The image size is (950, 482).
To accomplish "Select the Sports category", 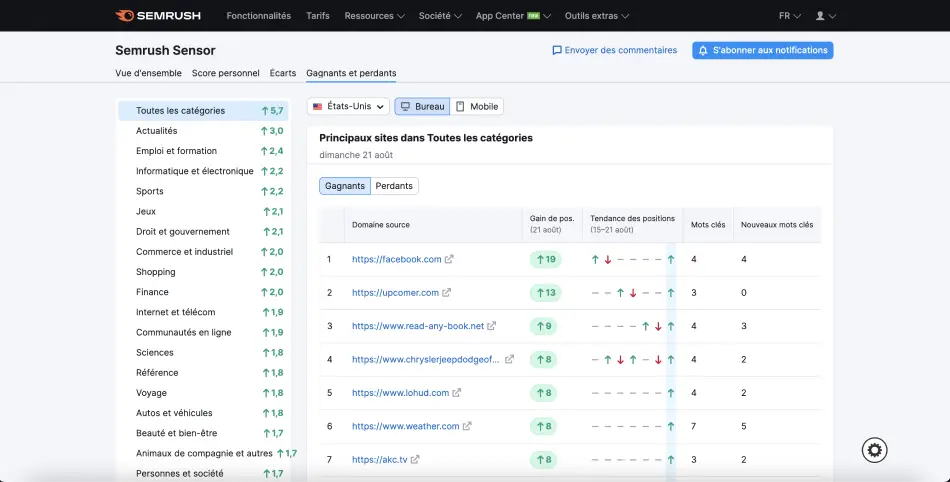I will 203,191.
